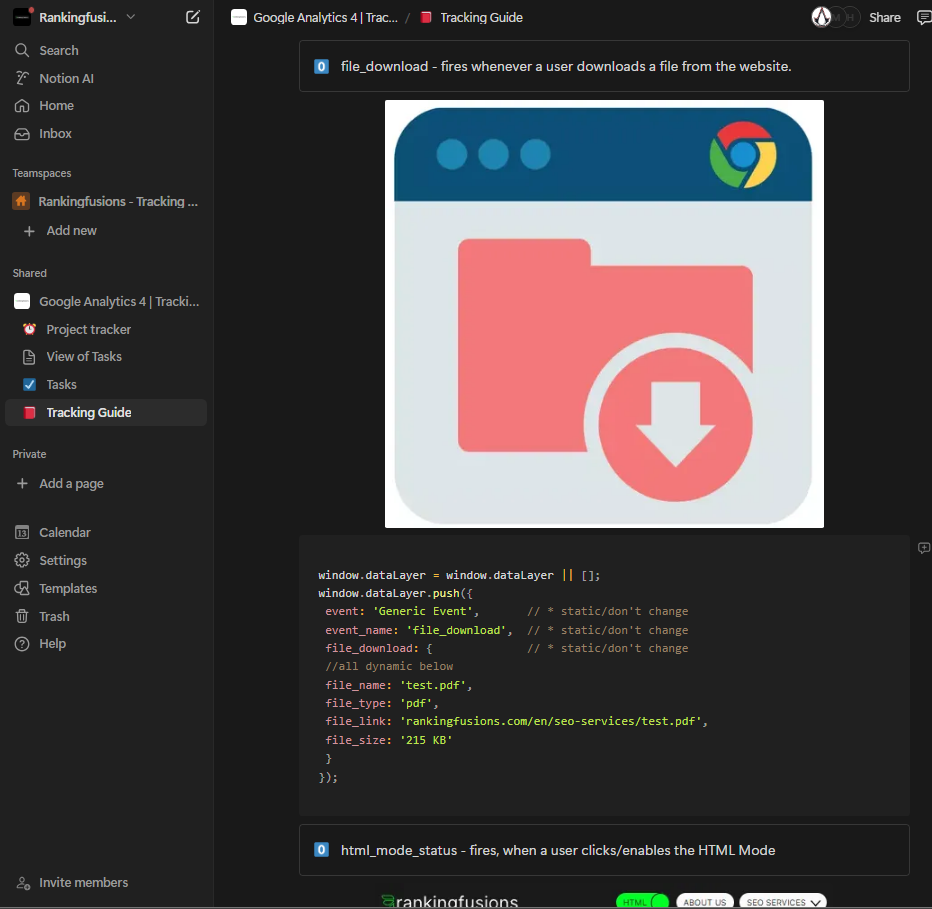Click the Help icon item
Viewport: 932px width, 909px height.
(x=52, y=644)
